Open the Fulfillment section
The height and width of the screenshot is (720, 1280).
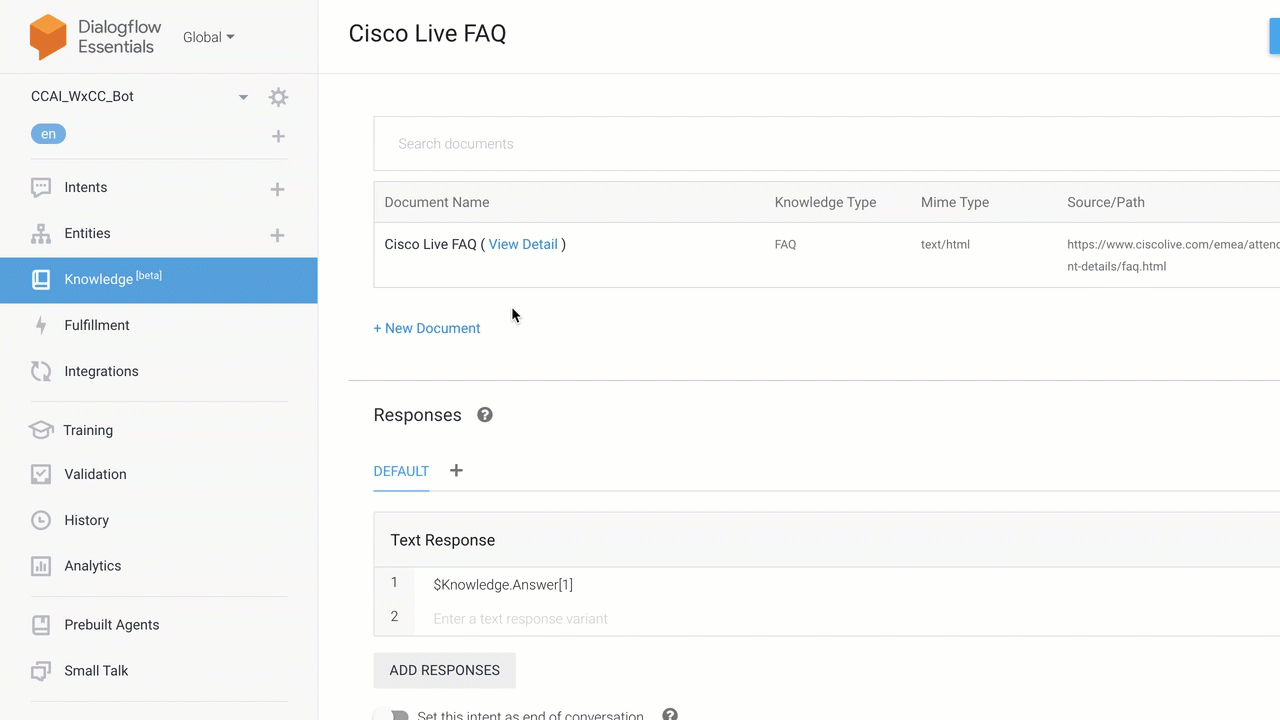point(97,325)
